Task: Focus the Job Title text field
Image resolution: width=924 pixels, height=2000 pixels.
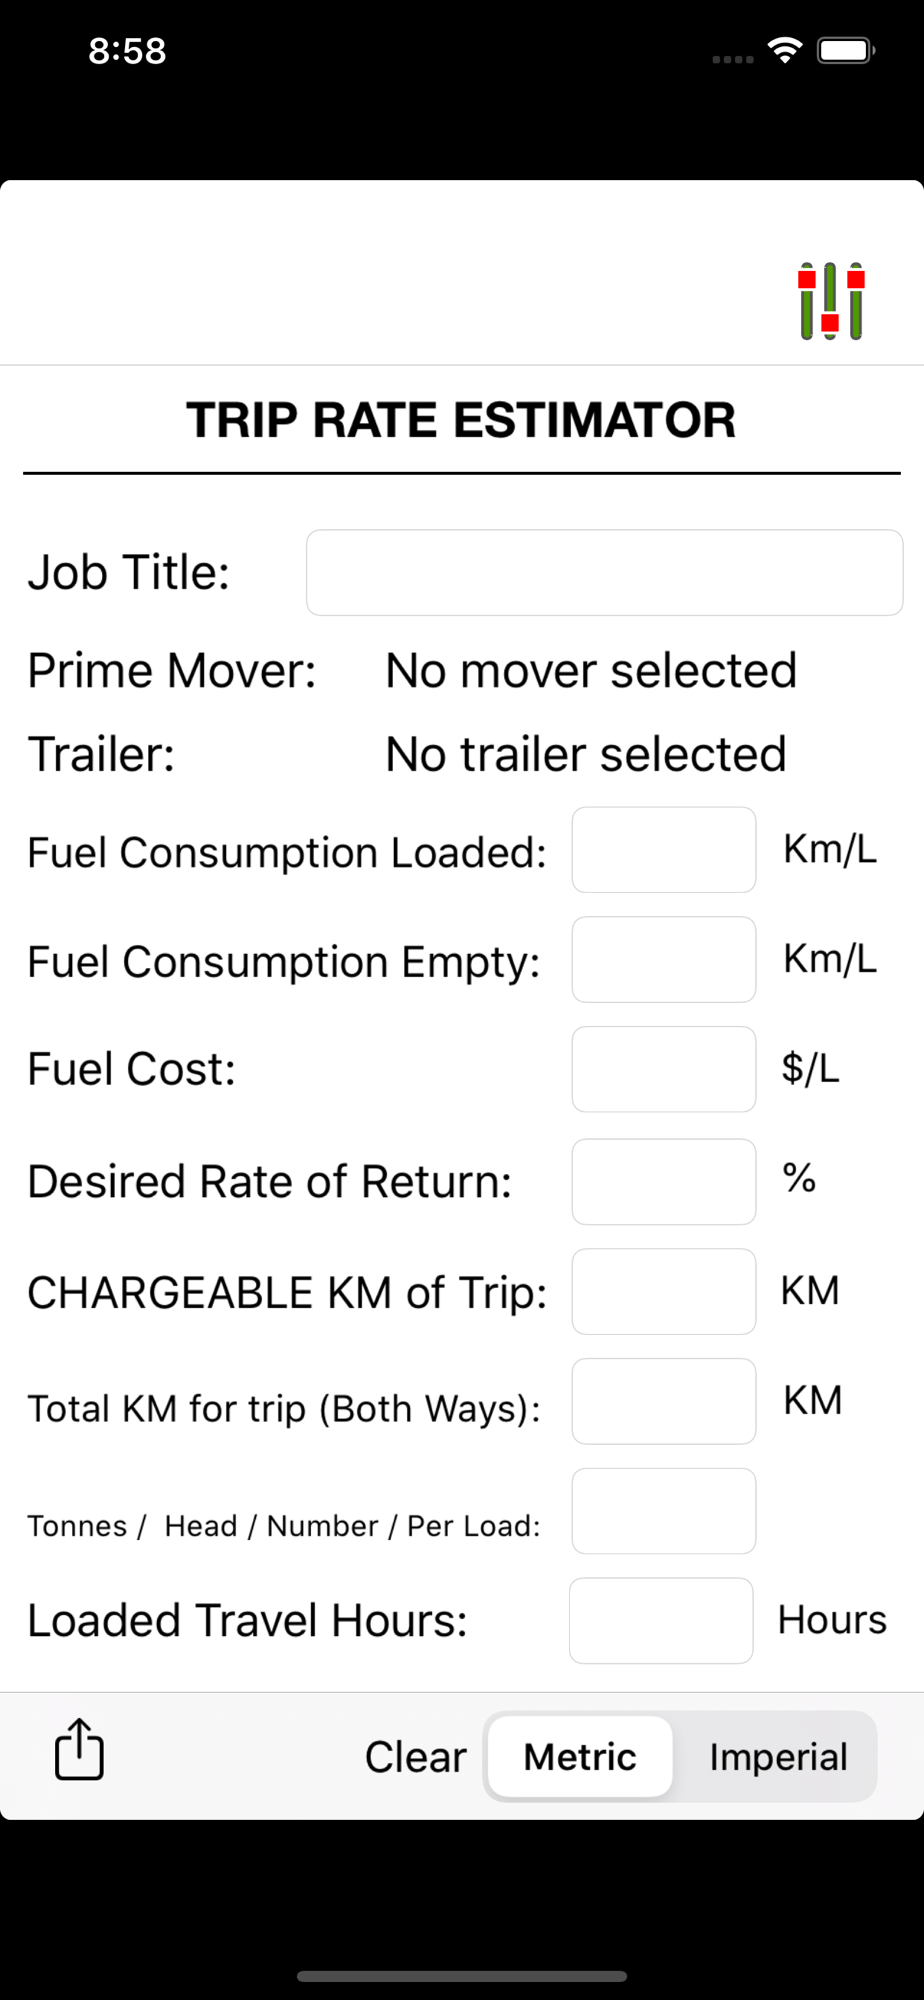Action: [604, 573]
